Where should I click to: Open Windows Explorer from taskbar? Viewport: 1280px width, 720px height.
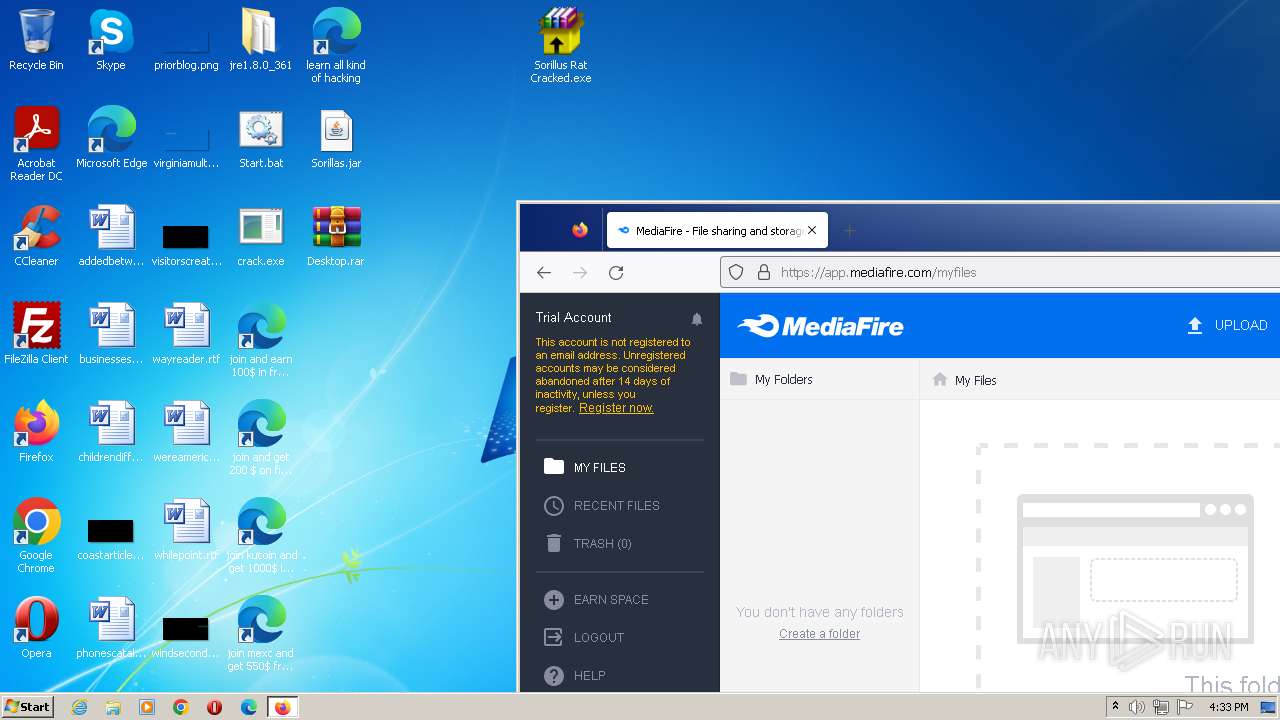113,707
